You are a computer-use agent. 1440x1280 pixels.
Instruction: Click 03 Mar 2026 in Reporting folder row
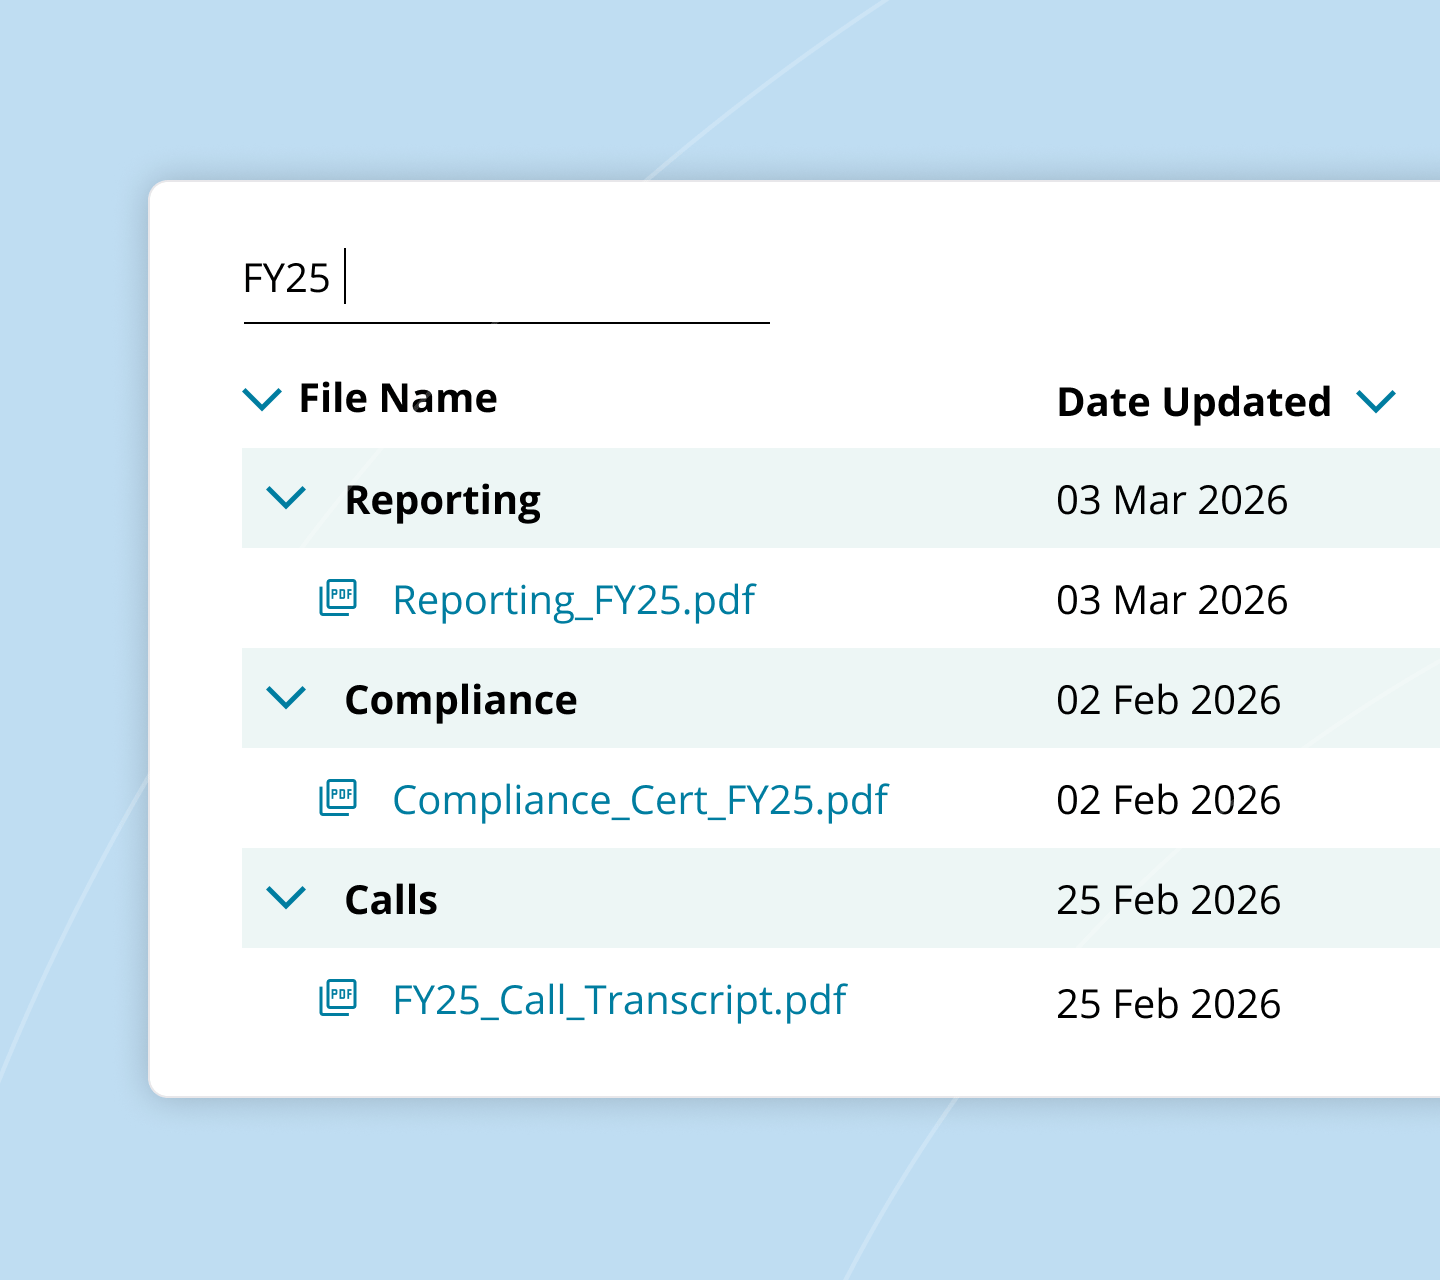tap(1172, 500)
